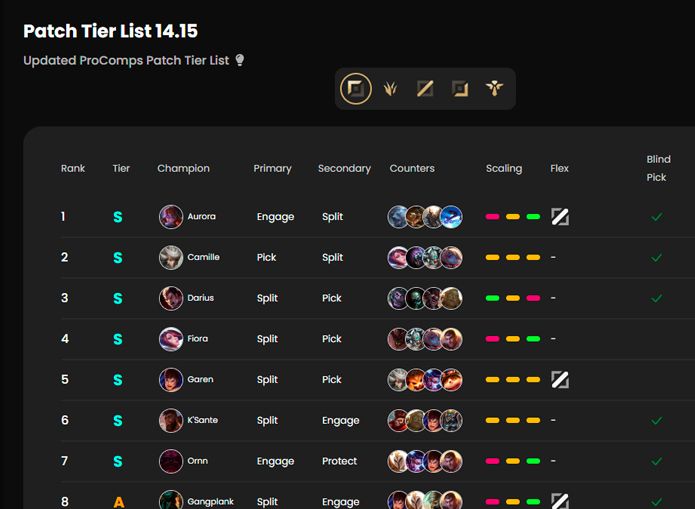The height and width of the screenshot is (509, 695).
Task: Open the Fiora champion name link
Action: tap(198, 339)
